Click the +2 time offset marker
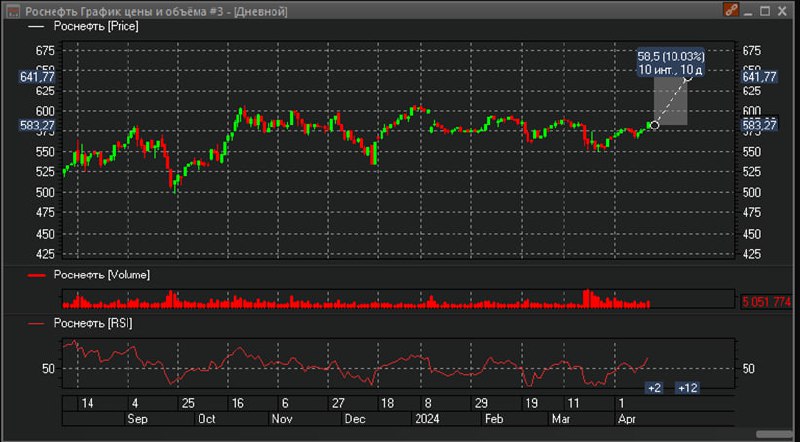Viewport: 800px width, 442px height. (x=655, y=388)
